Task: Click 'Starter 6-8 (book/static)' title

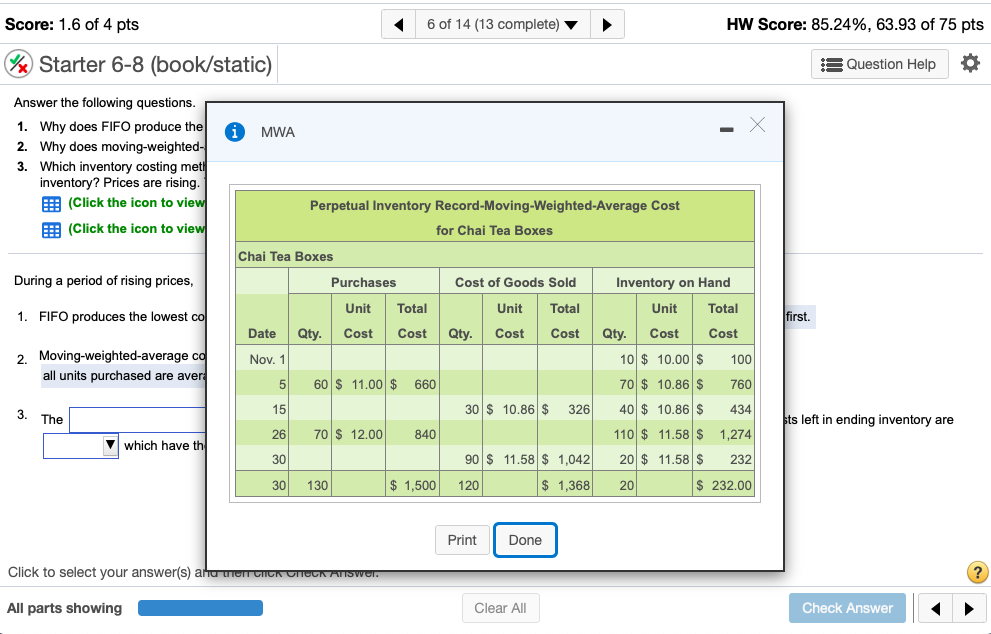Action: point(155,64)
